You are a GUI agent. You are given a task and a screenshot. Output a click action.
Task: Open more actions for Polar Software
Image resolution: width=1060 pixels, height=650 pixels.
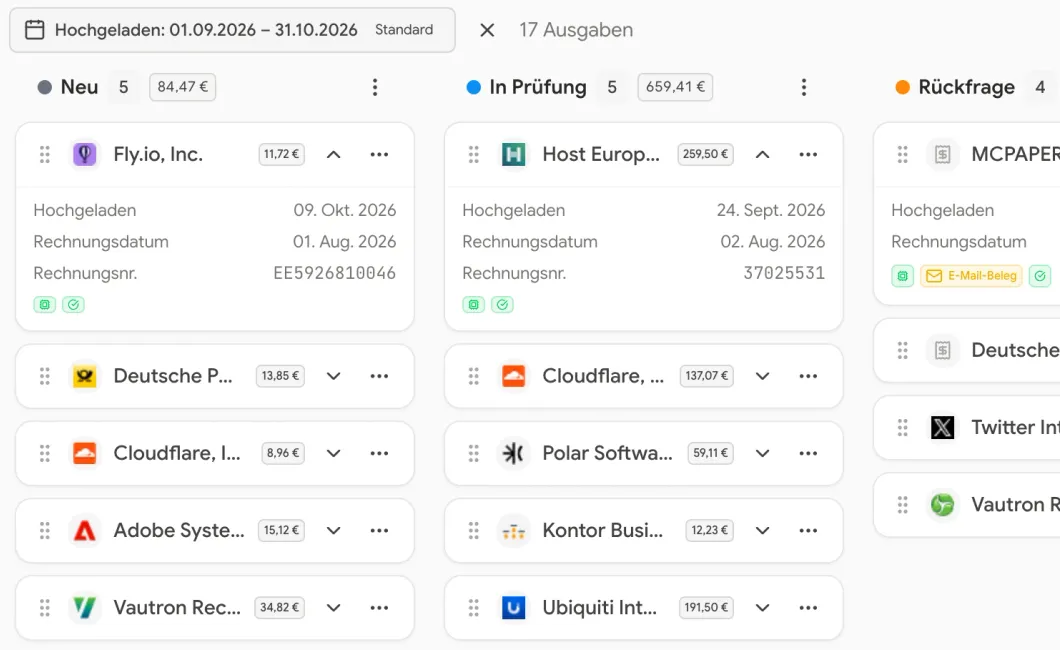809,453
